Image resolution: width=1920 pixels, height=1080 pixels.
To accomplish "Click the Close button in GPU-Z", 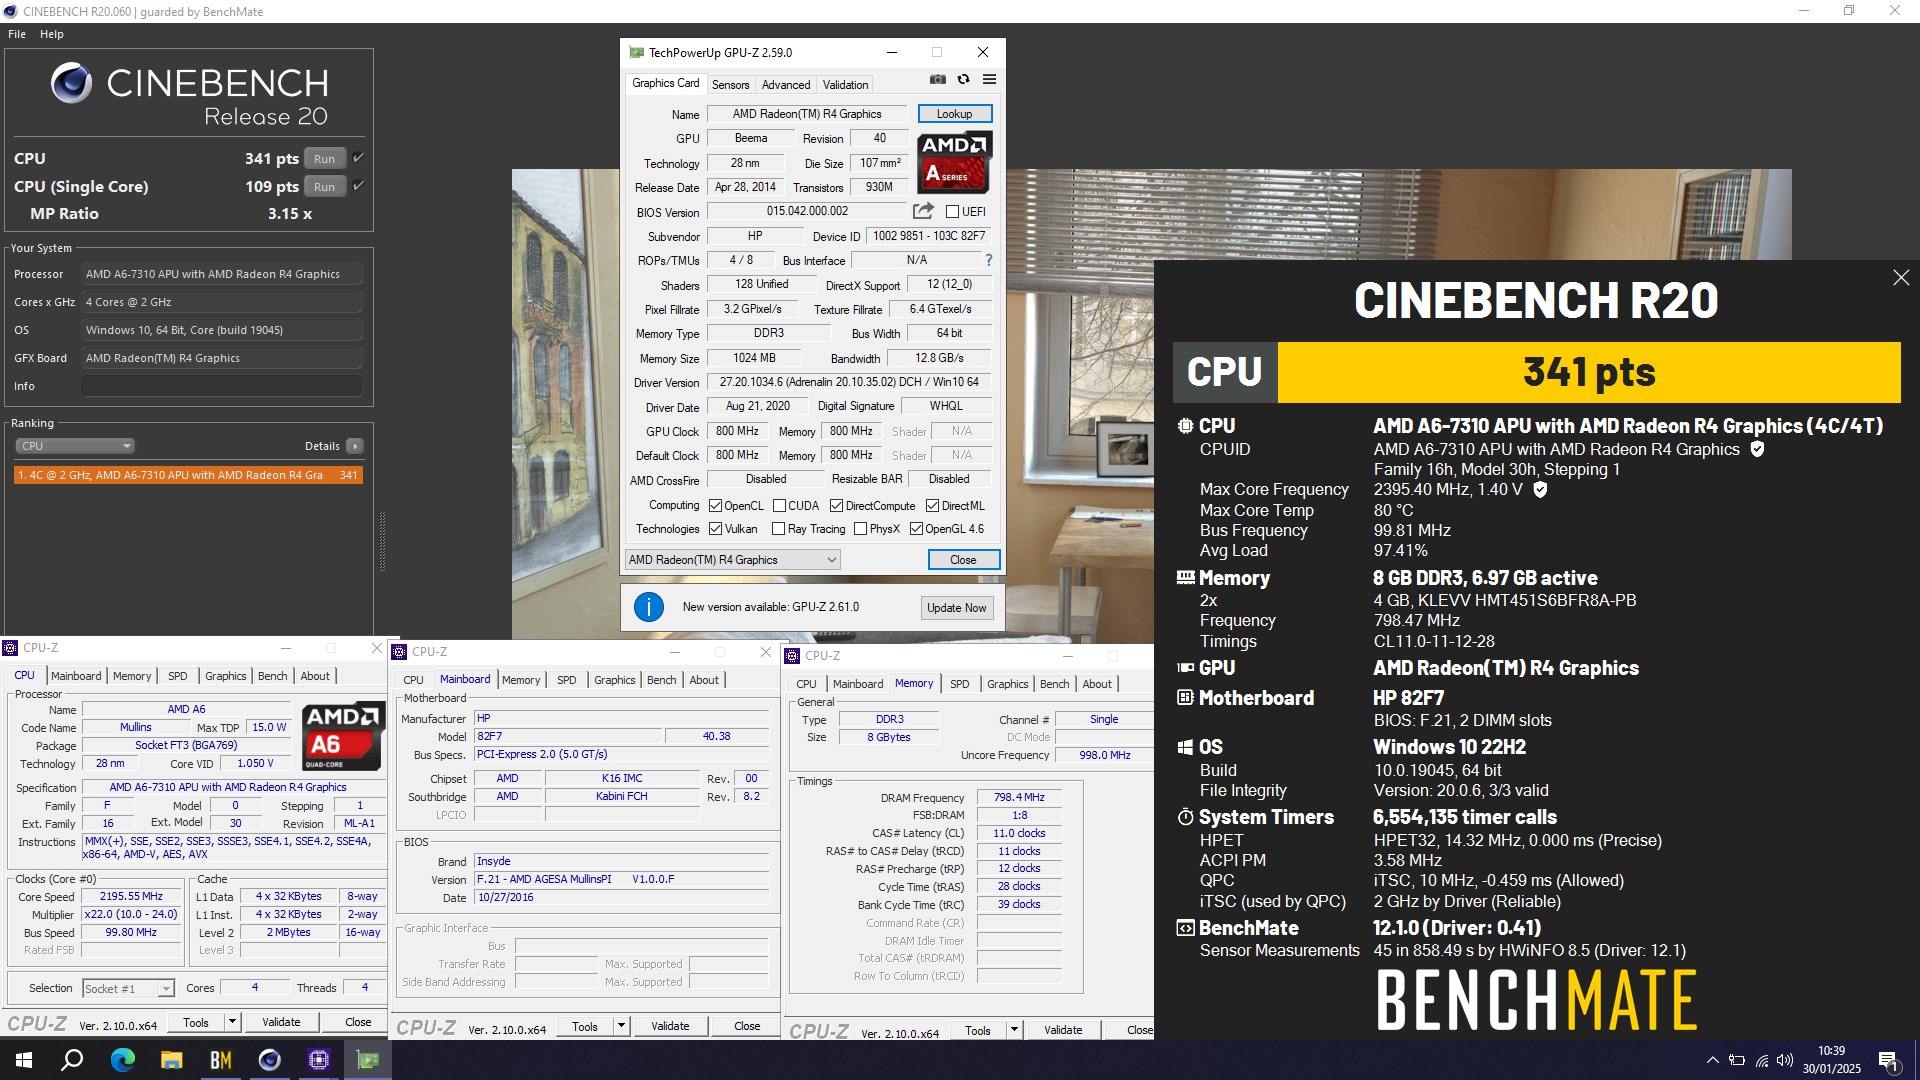I will click(x=963, y=559).
